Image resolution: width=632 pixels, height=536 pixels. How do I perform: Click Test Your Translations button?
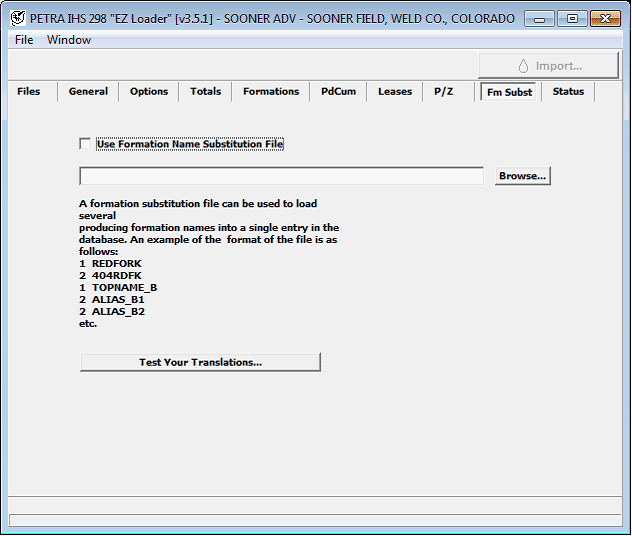[200, 362]
